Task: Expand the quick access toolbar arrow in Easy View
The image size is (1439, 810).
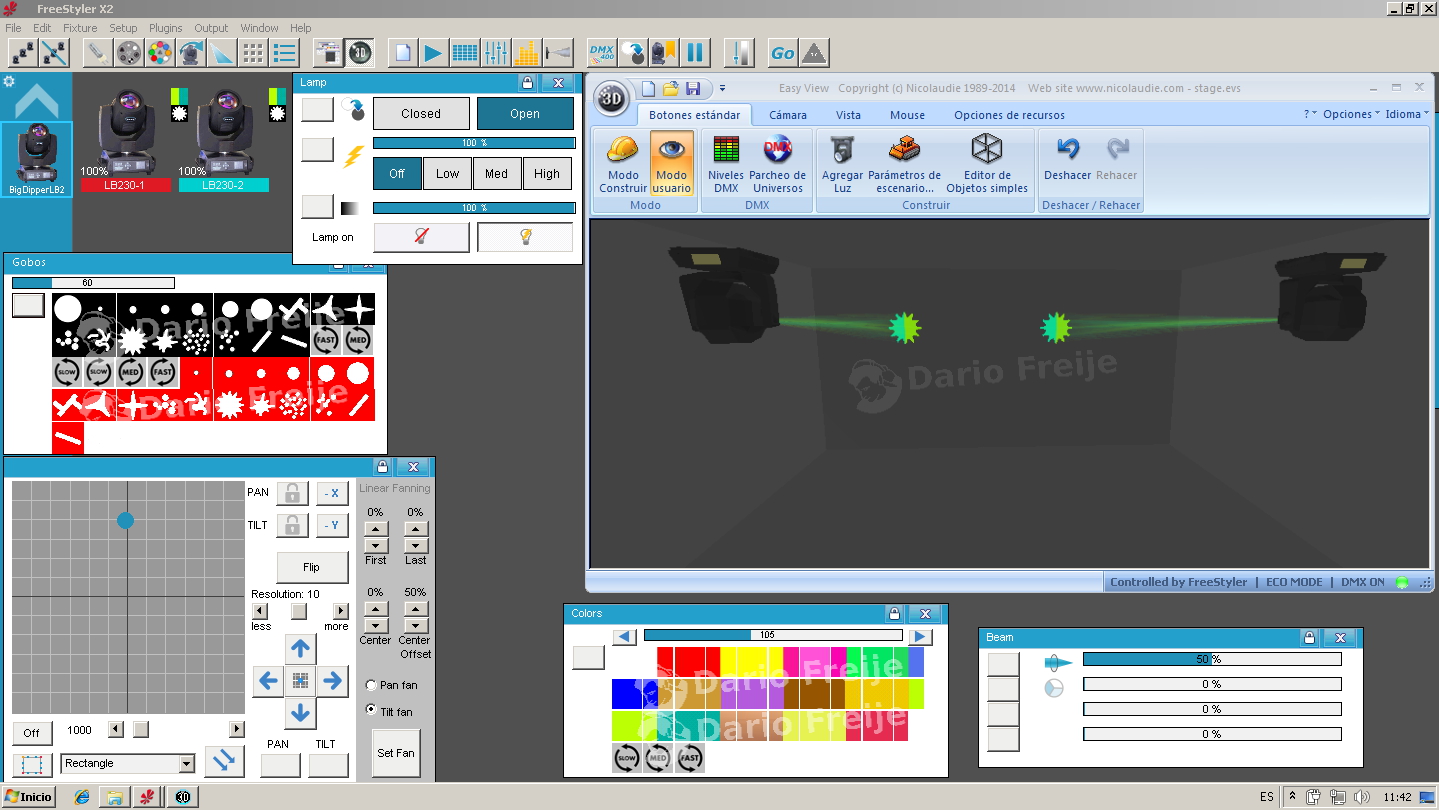Action: [x=722, y=89]
